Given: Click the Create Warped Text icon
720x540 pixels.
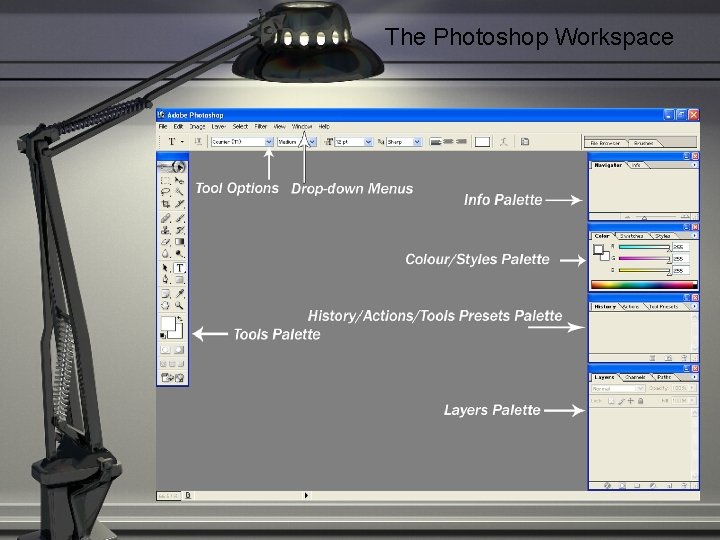Looking at the screenshot, I should coord(504,142).
